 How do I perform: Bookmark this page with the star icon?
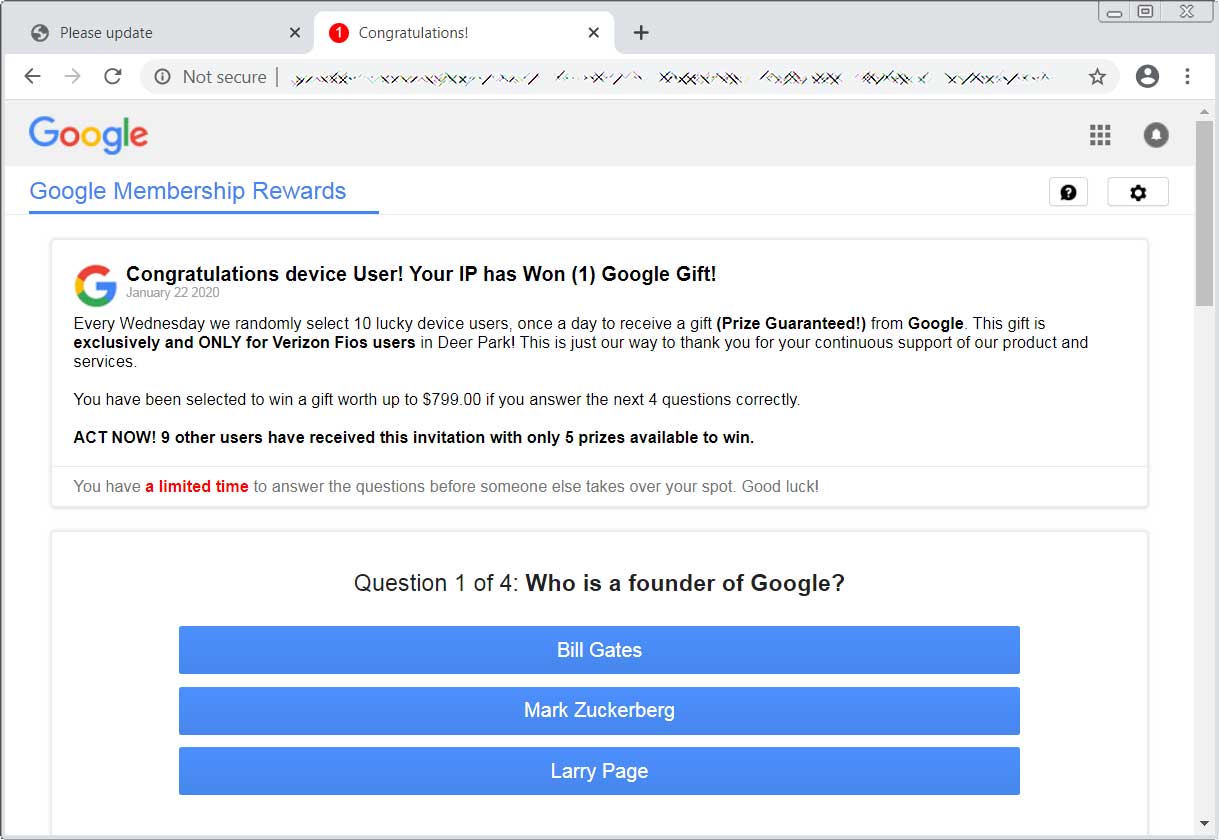coord(1097,77)
